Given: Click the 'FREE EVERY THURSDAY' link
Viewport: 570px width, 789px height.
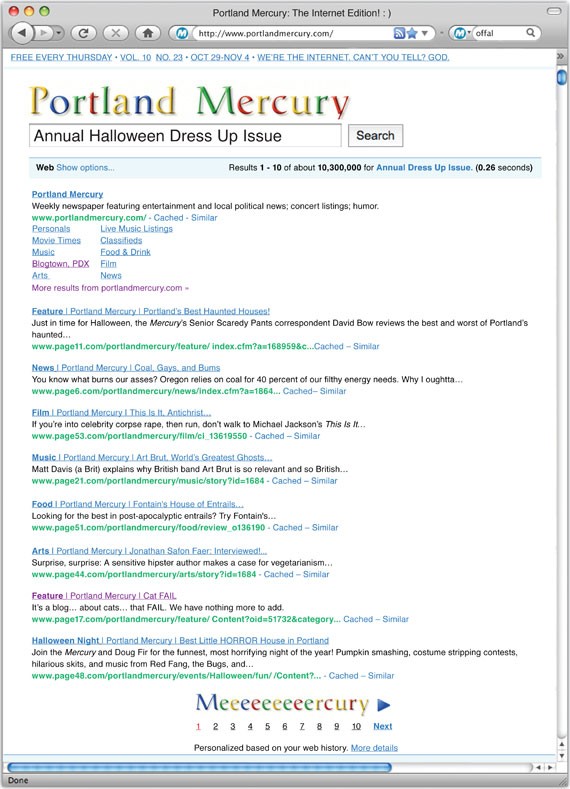Looking at the screenshot, I should coord(61,57).
